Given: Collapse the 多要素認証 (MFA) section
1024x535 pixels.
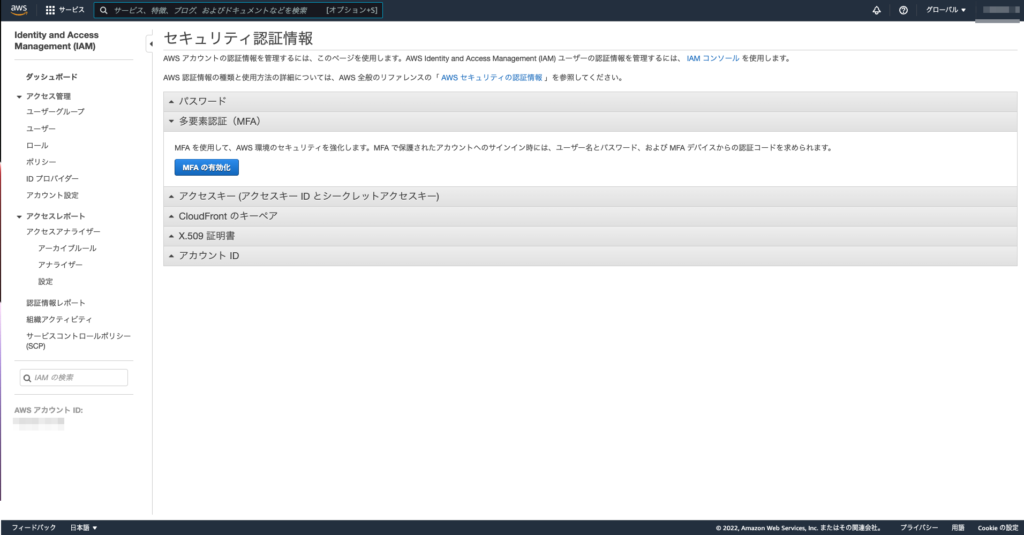Looking at the screenshot, I should point(219,121).
